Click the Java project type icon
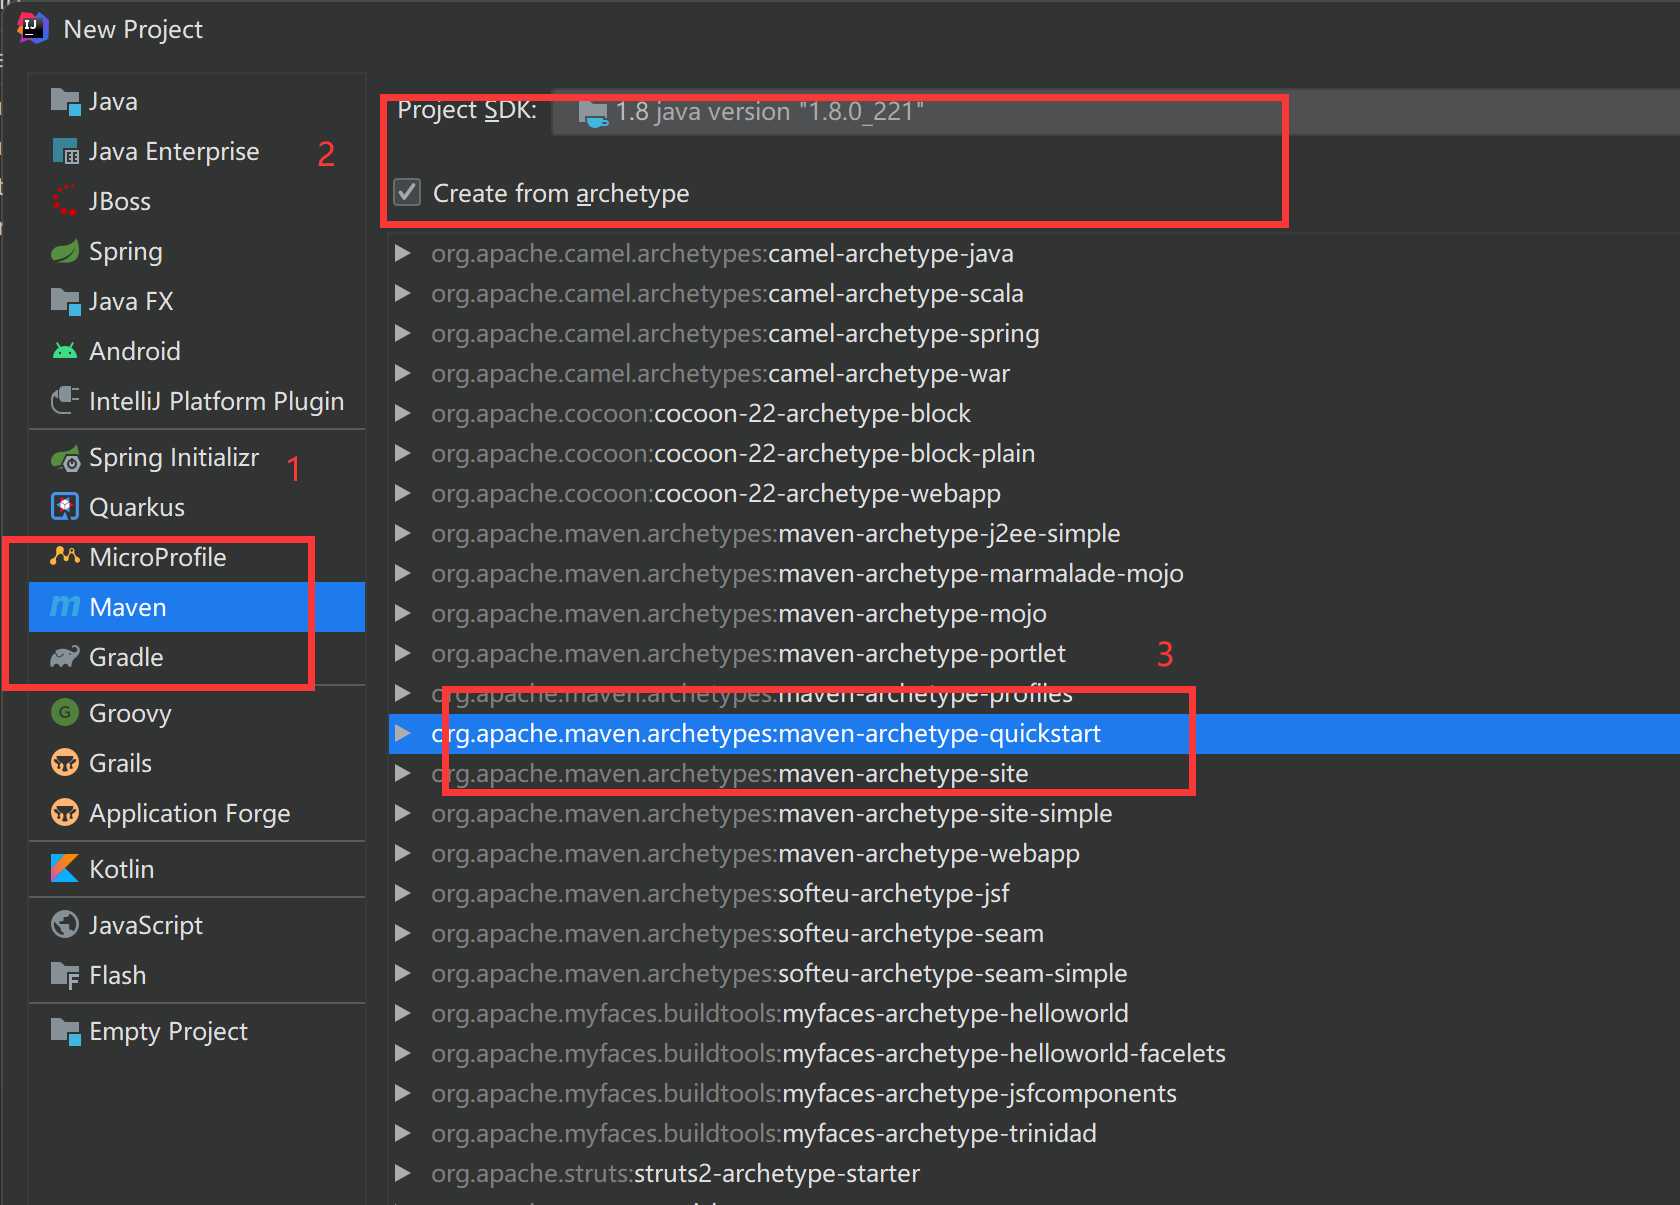 click(x=65, y=101)
